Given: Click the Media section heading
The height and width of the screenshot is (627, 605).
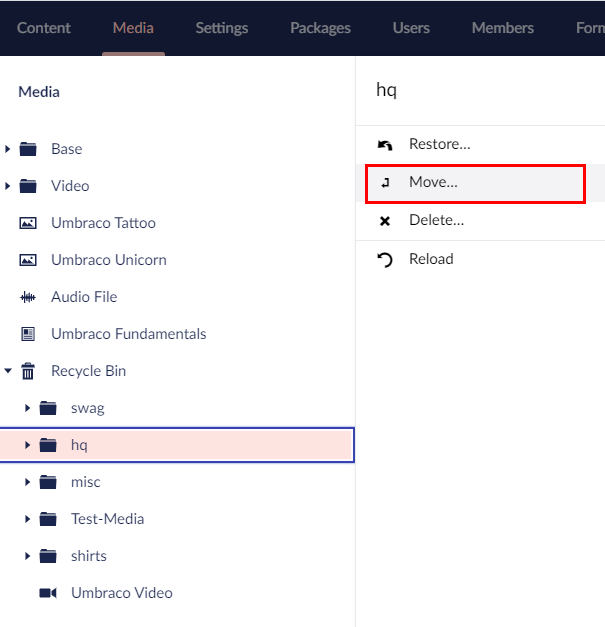Looking at the screenshot, I should point(39,92).
